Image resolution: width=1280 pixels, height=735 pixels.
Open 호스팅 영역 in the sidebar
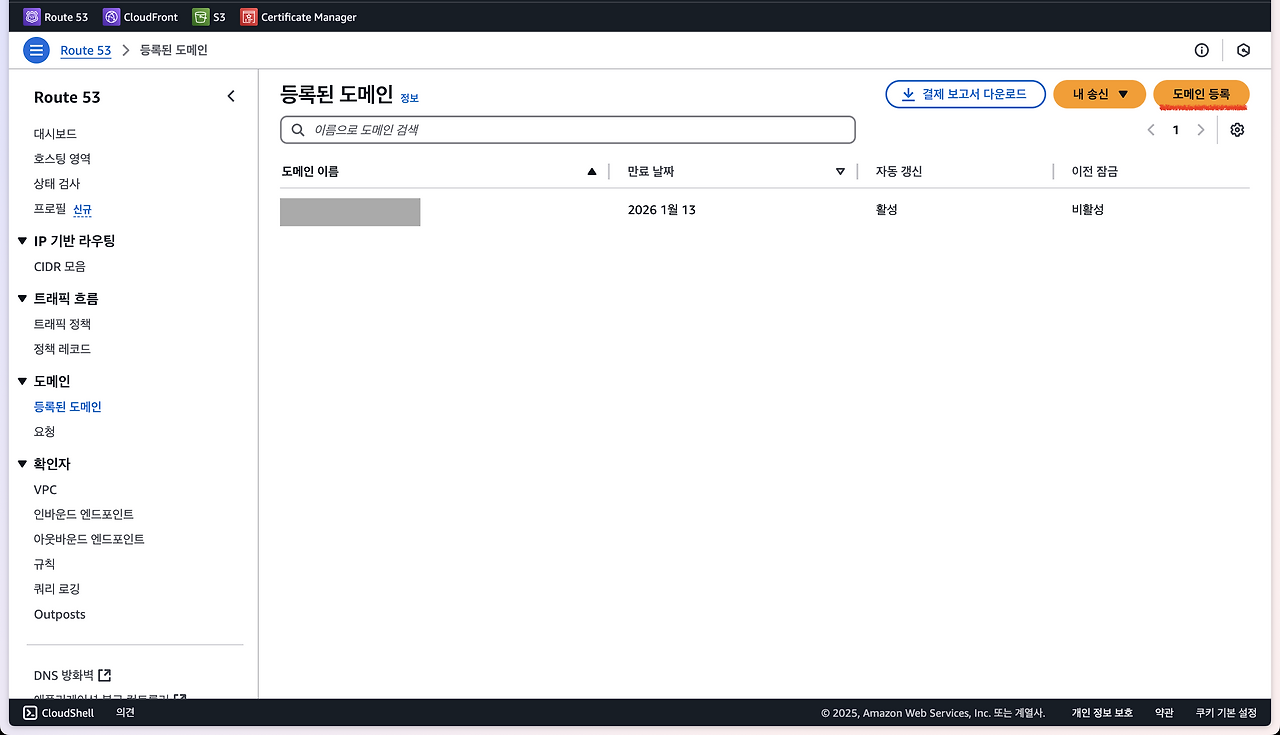(62, 159)
